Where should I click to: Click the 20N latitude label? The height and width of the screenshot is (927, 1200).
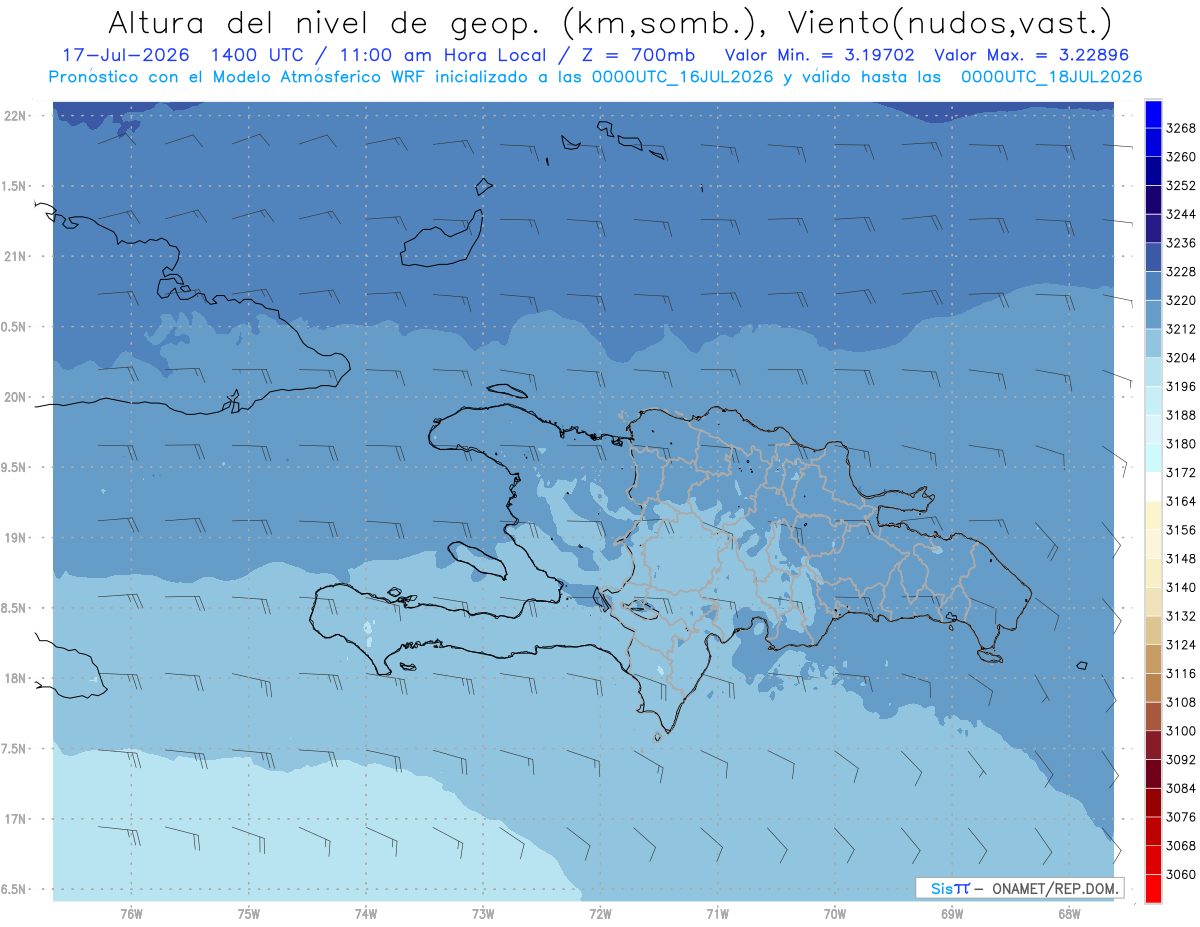(x=16, y=397)
